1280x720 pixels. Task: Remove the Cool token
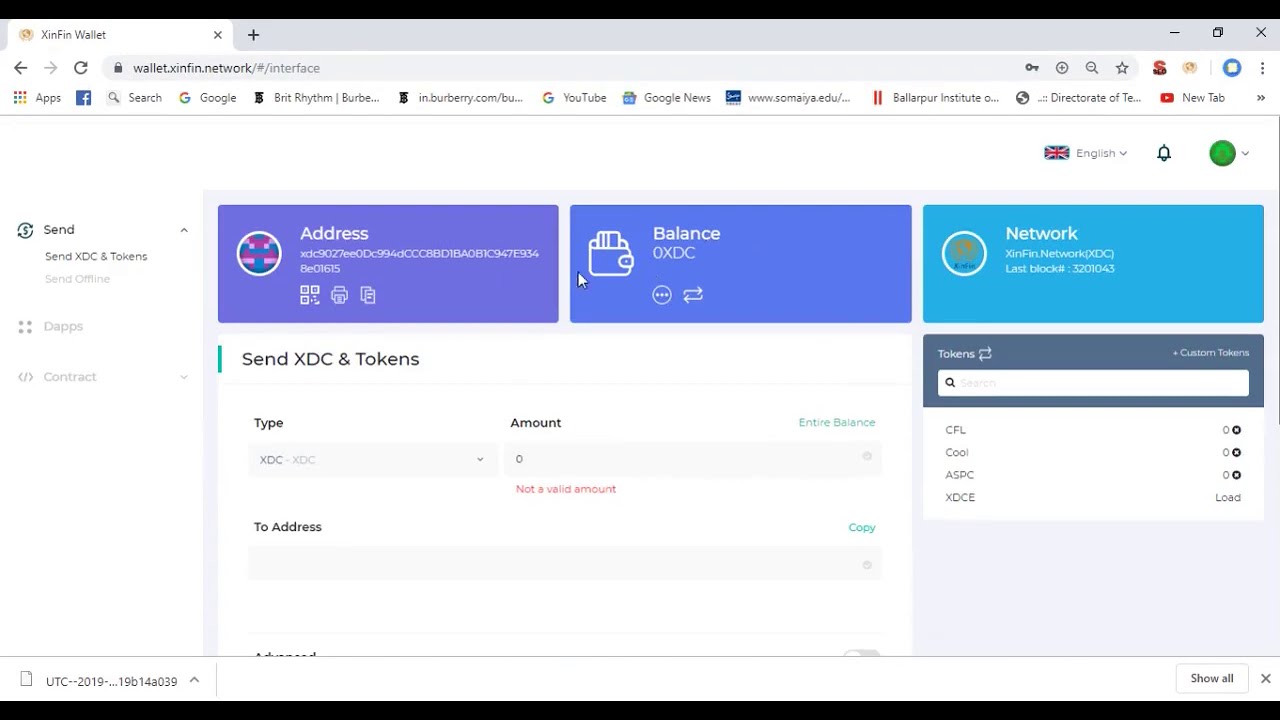click(1236, 453)
